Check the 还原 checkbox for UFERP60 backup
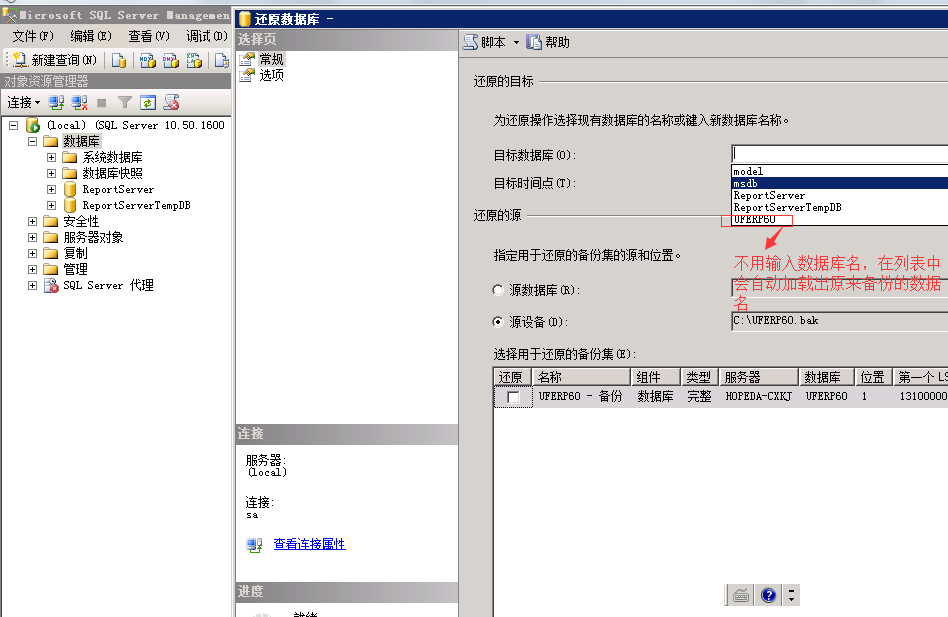Image resolution: width=948 pixels, height=617 pixels. (x=513, y=397)
